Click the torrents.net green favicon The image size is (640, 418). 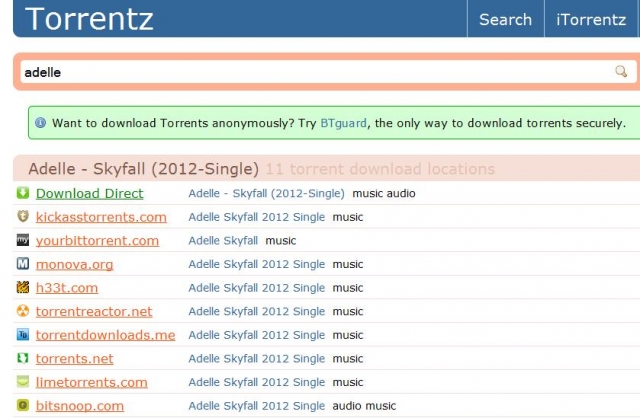(x=23, y=358)
